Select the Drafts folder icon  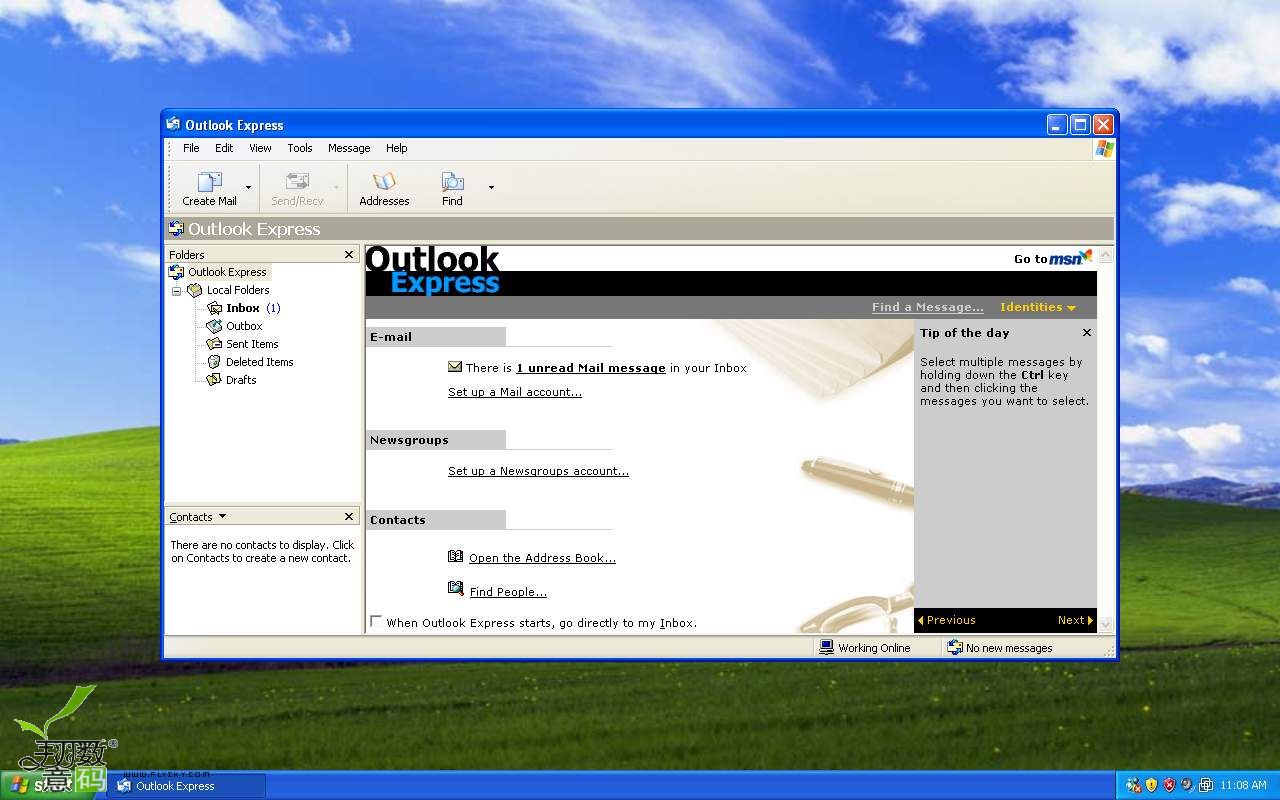214,380
